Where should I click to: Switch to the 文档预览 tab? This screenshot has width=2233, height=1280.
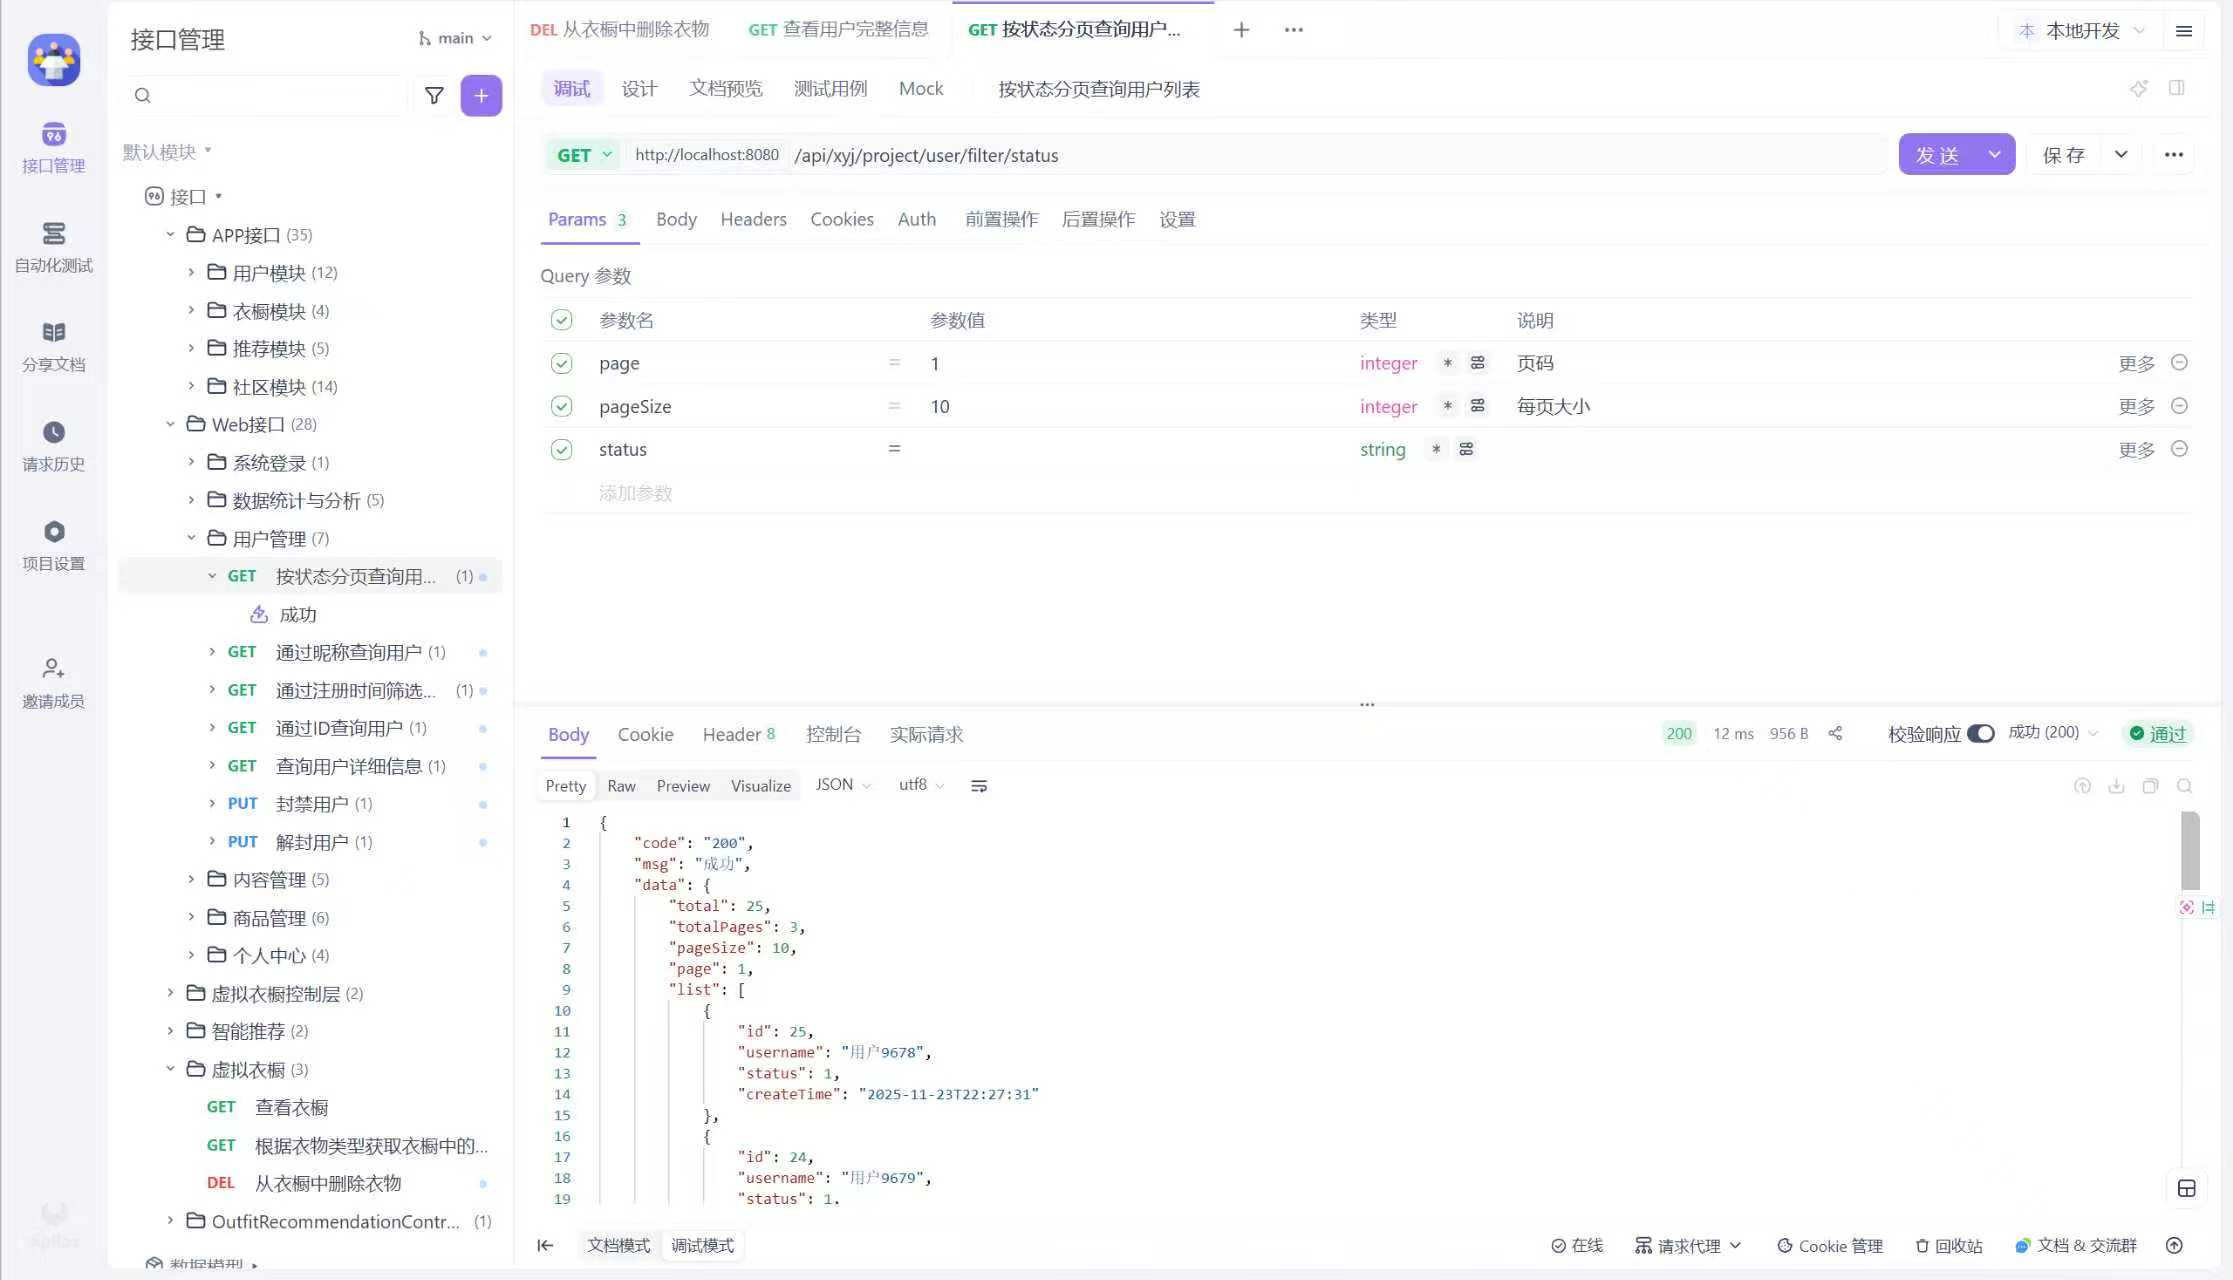coord(725,89)
